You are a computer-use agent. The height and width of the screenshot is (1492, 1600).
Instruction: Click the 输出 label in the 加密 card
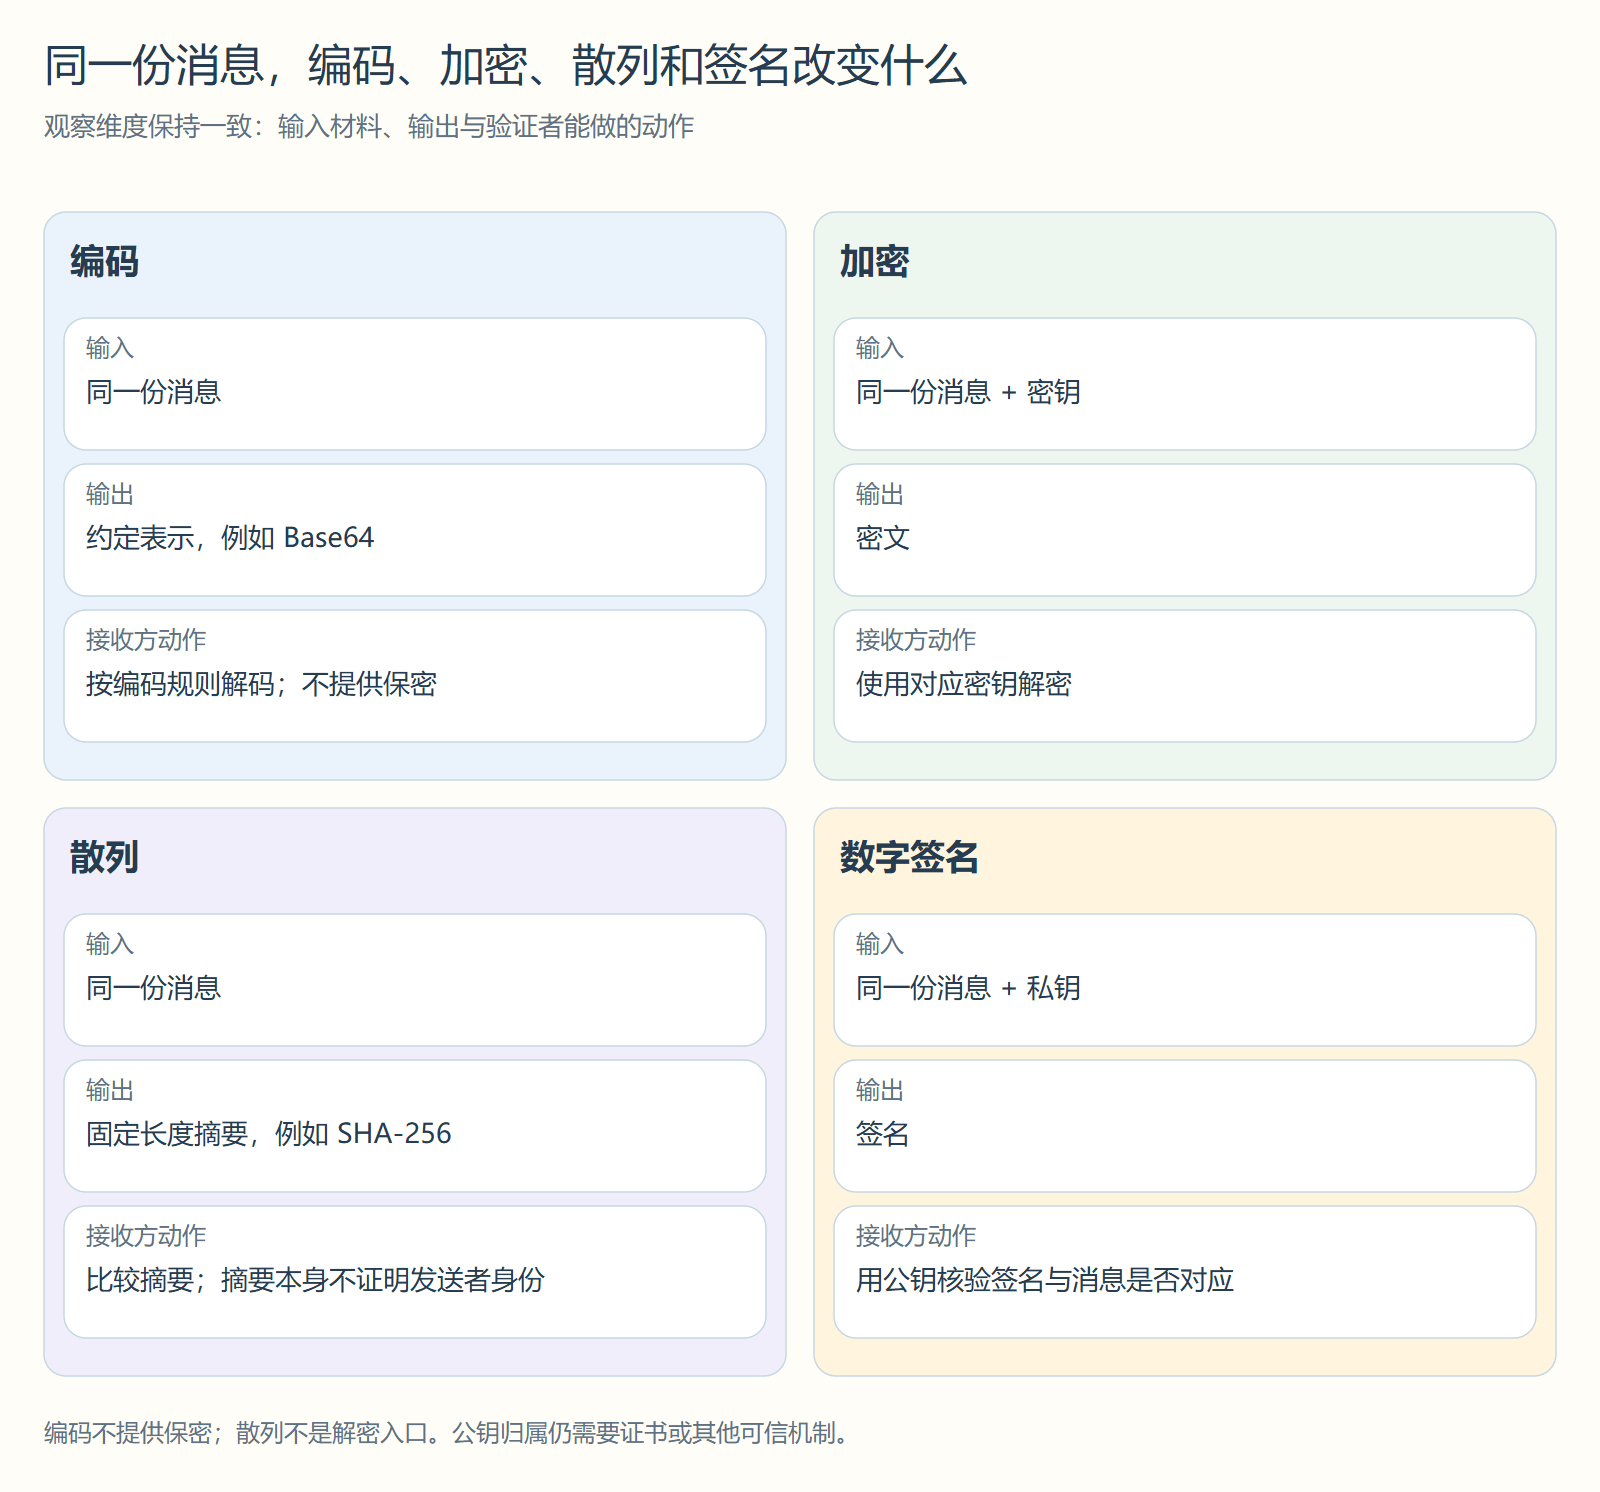880,494
